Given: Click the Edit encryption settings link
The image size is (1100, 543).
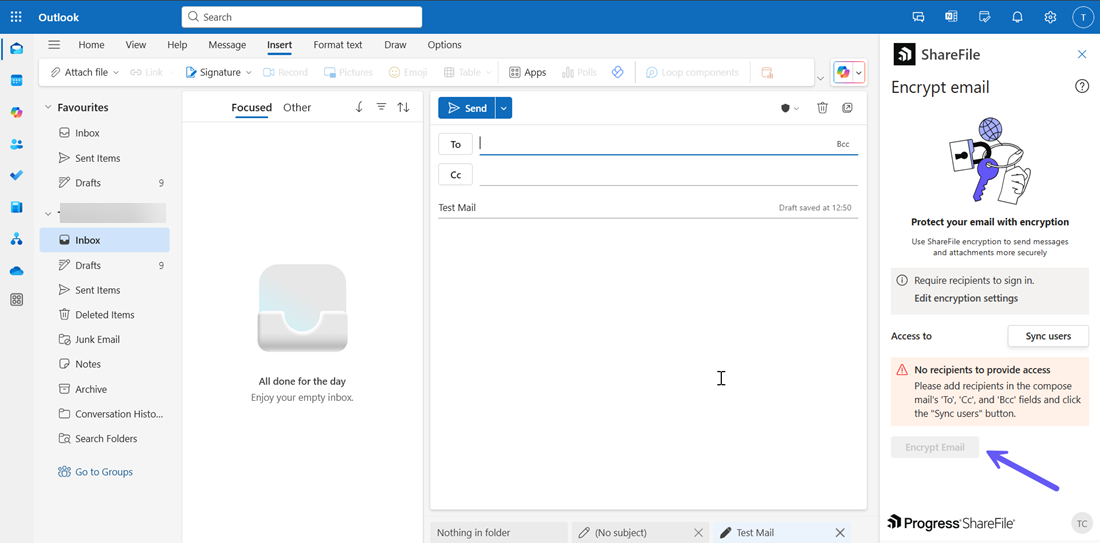Looking at the screenshot, I should click(966, 298).
